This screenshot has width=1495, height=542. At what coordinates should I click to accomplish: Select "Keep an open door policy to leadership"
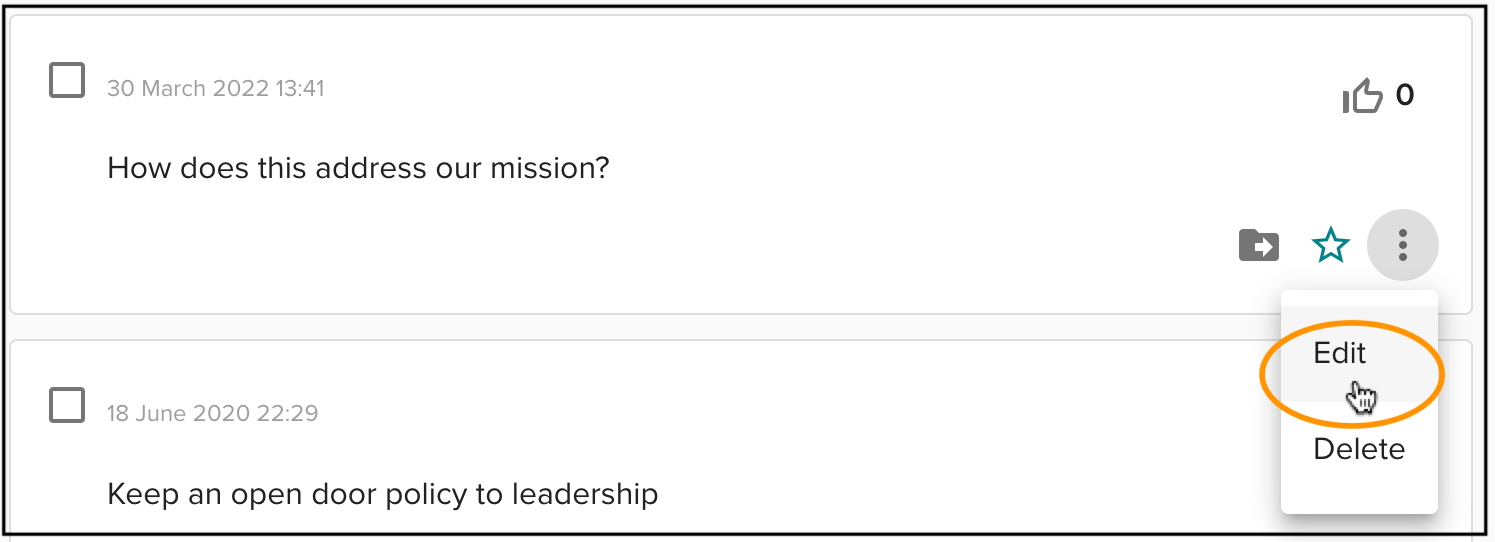(383, 493)
